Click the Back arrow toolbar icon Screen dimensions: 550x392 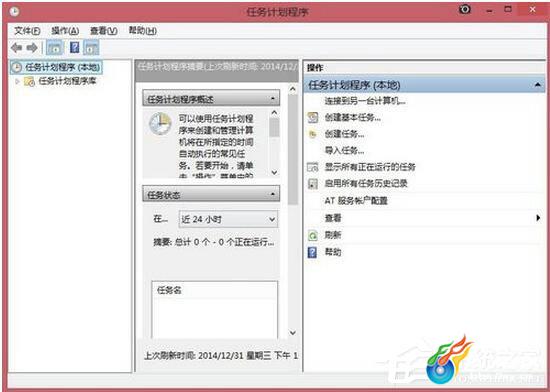point(16,47)
